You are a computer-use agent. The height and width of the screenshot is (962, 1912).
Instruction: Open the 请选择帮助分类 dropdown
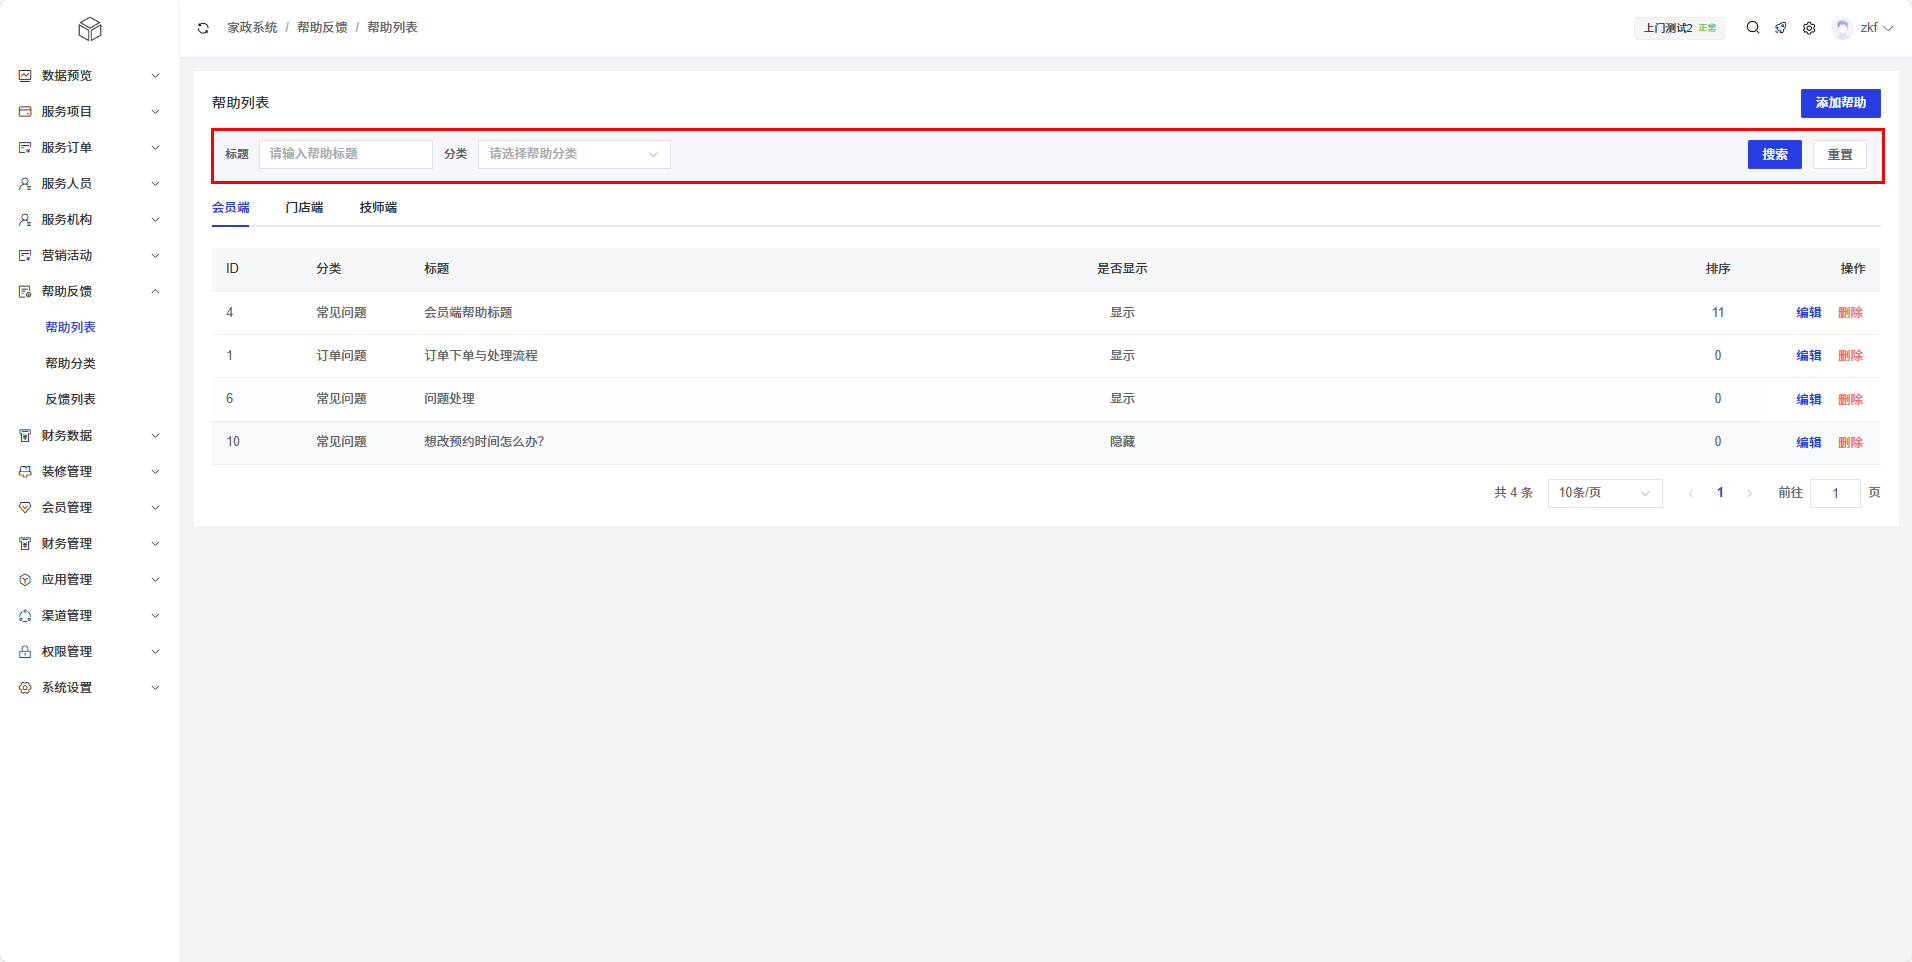pyautogui.click(x=574, y=154)
